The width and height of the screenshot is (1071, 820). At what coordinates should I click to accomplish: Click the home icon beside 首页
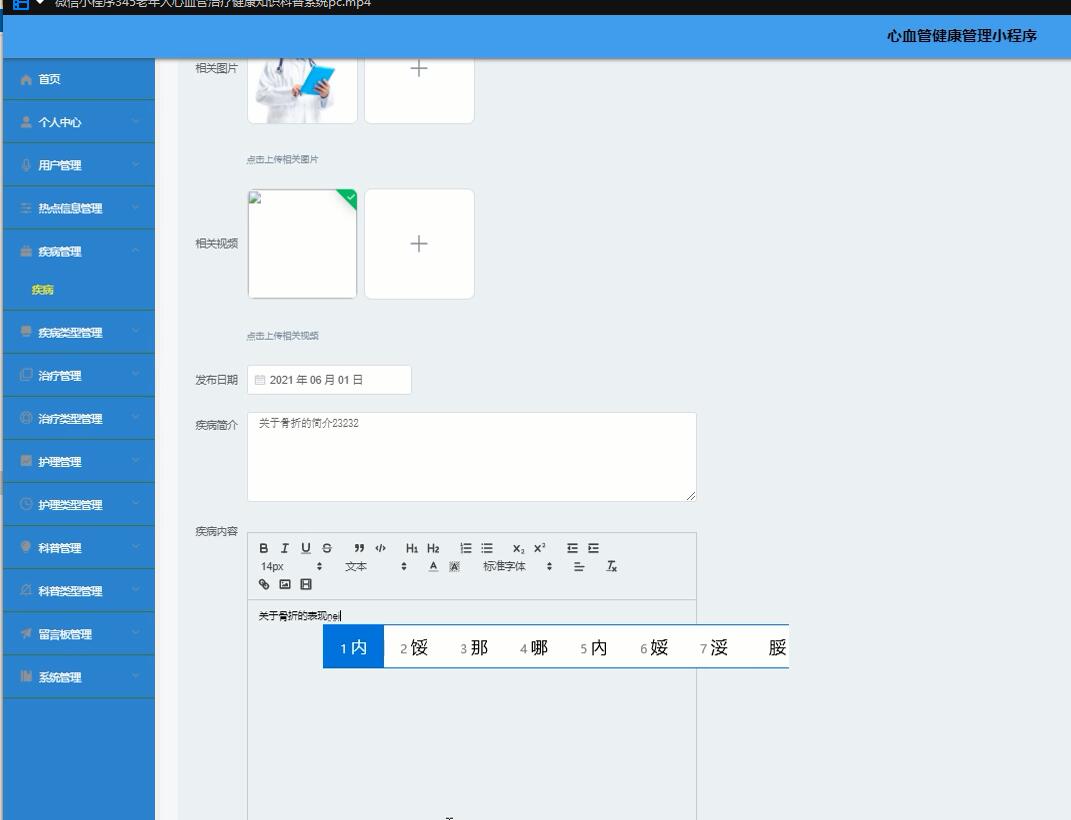click(x=26, y=79)
